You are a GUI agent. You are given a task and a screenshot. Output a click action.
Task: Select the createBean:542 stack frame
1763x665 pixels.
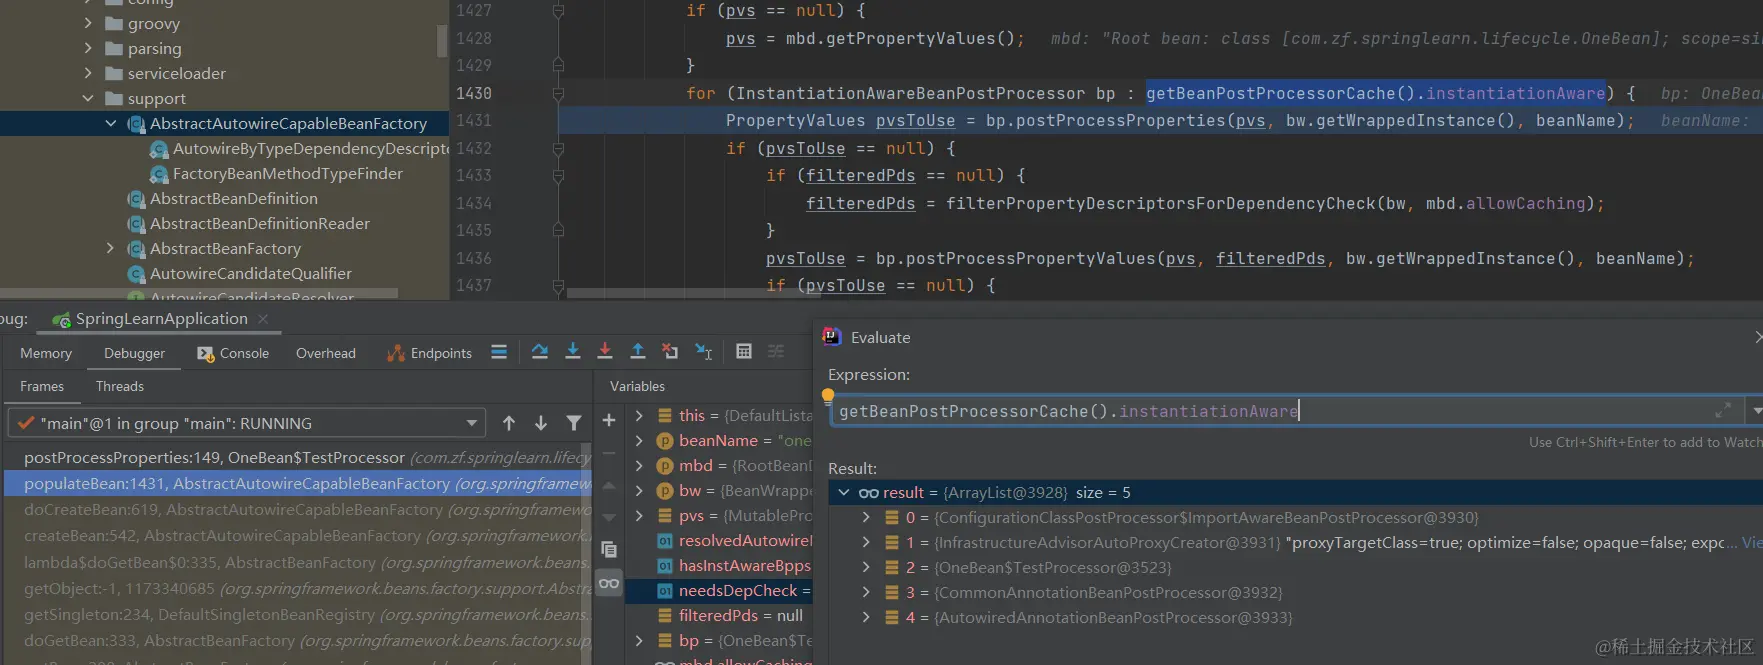[300, 535]
